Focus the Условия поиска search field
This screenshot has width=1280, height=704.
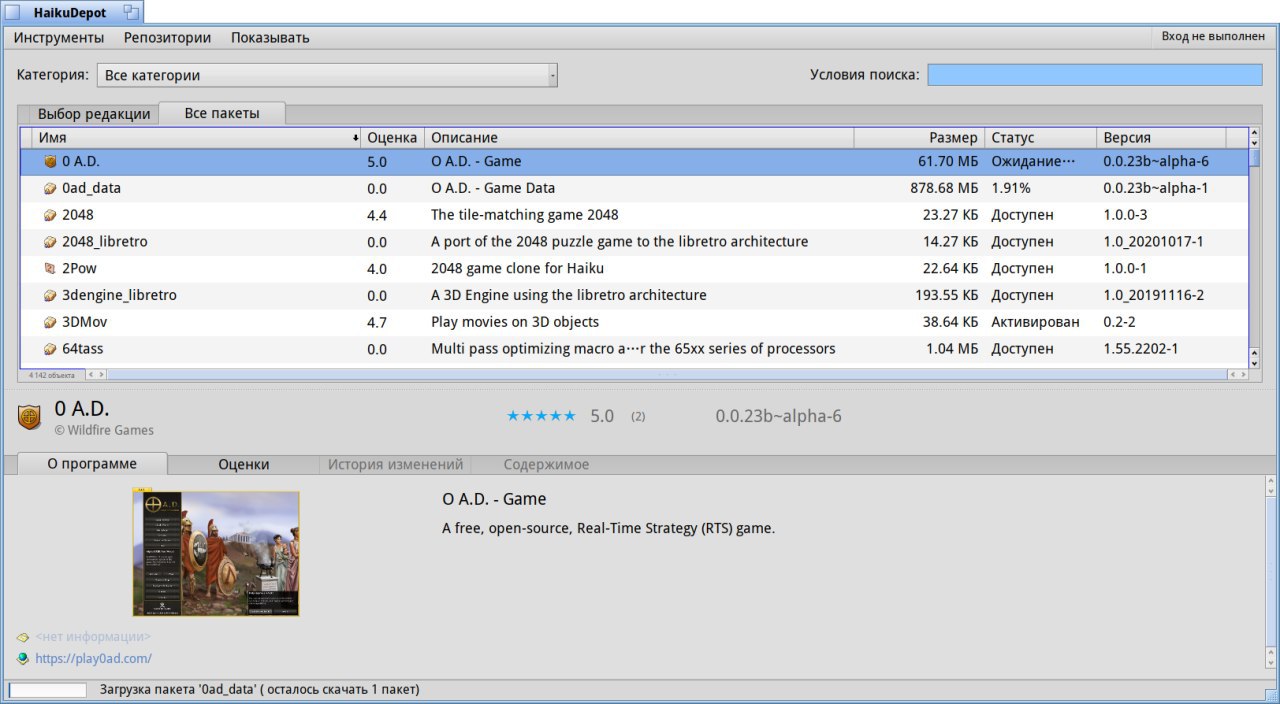point(1095,75)
